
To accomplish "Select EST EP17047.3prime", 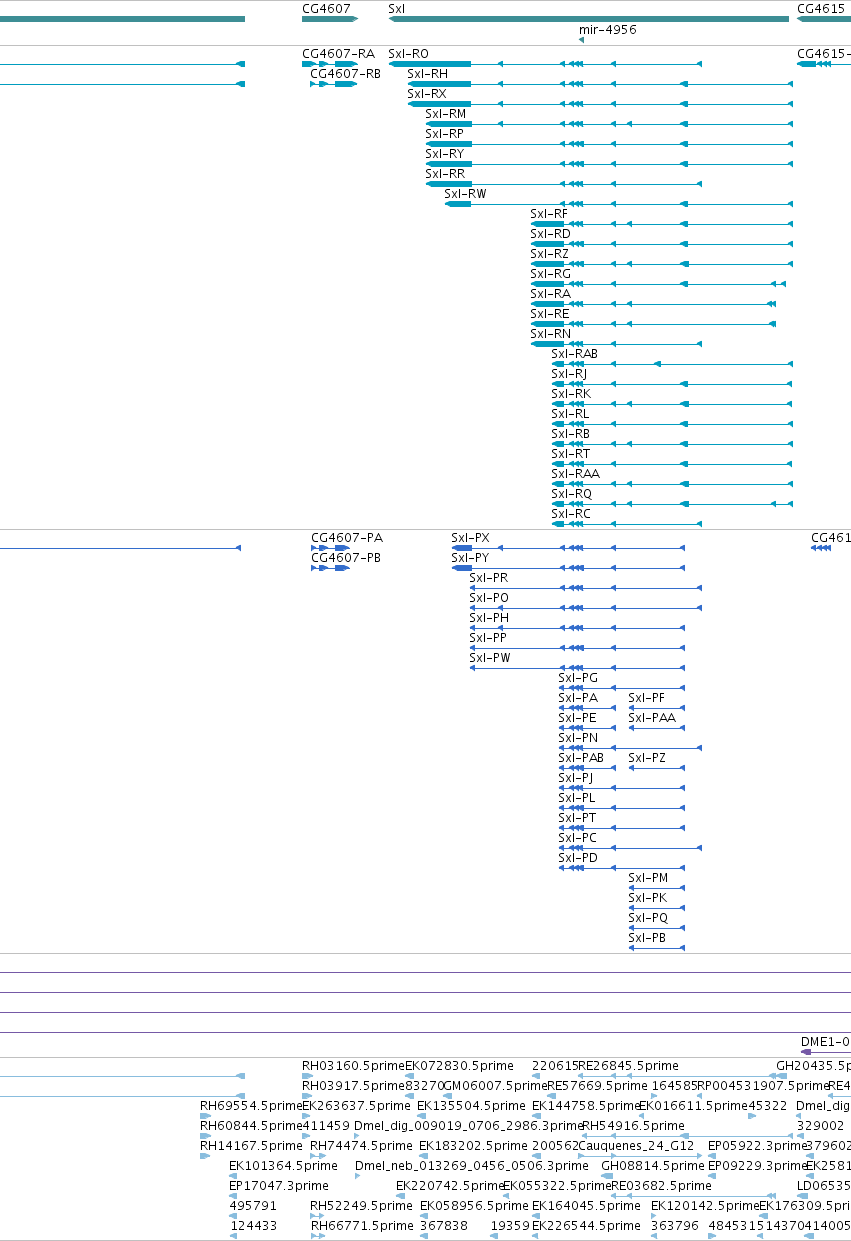I will 278,1186.
